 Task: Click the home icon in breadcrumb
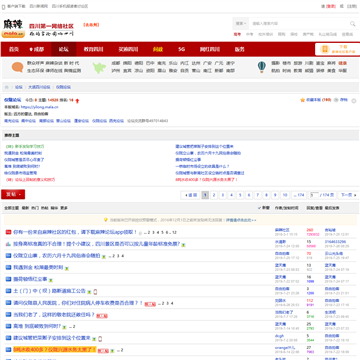click(x=7, y=87)
